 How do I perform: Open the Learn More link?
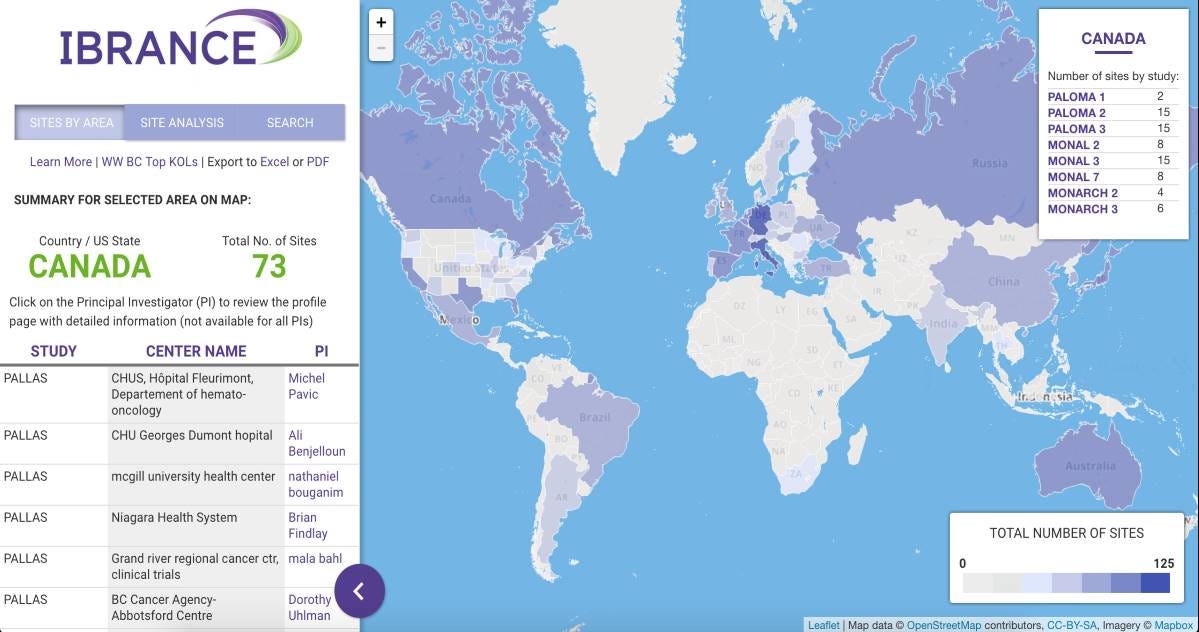[60, 162]
